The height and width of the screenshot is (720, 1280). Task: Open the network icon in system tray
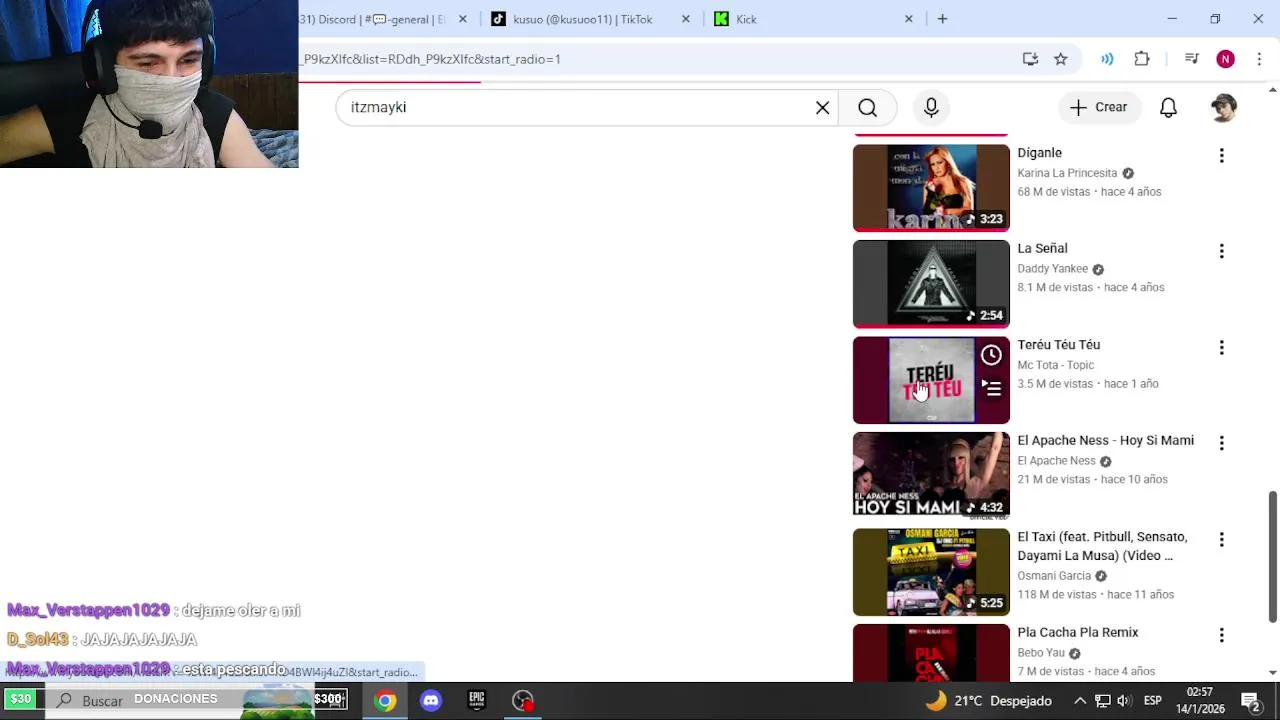coord(1102,701)
